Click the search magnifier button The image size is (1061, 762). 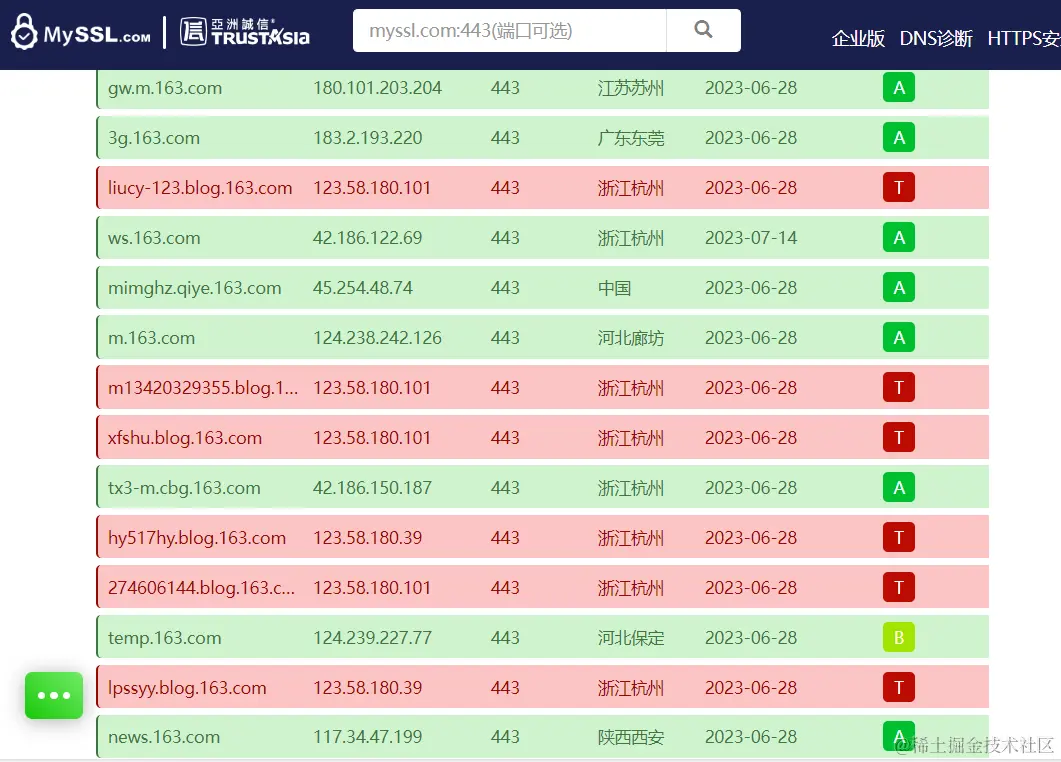[704, 30]
